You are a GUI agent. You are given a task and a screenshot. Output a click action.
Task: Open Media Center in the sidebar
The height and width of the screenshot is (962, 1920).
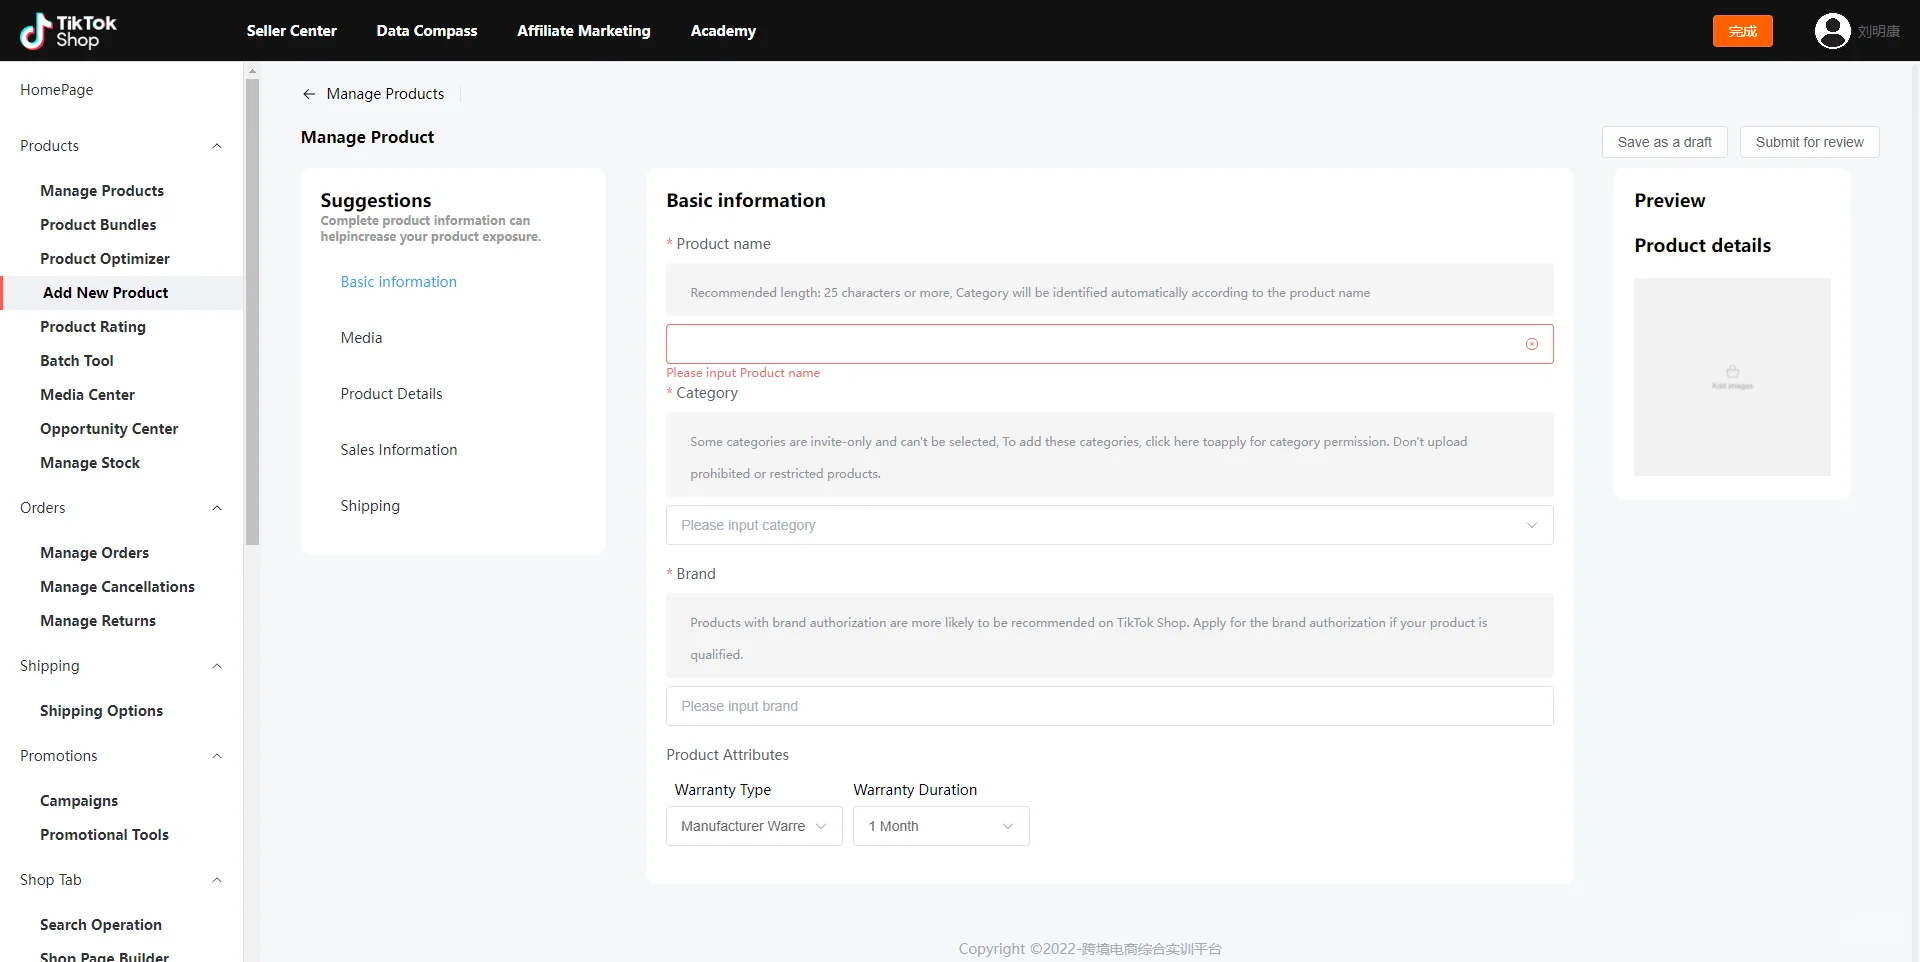coord(87,395)
